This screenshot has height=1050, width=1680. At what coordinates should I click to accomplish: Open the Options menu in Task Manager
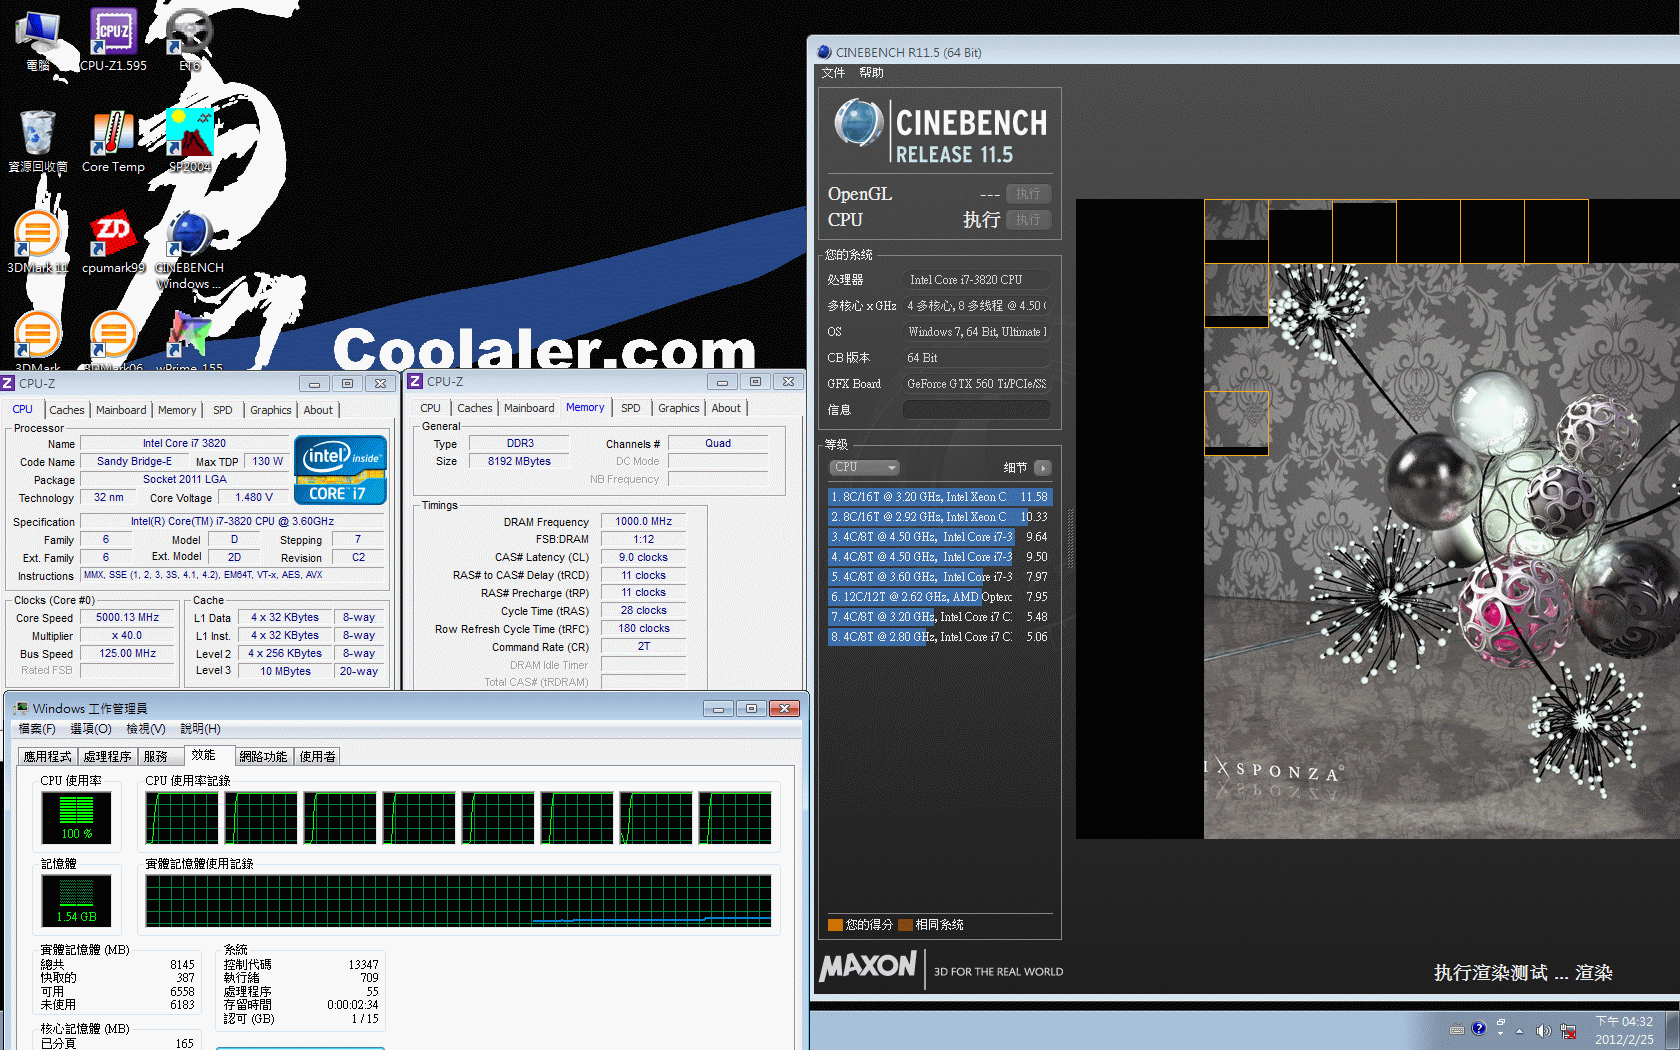(91, 729)
